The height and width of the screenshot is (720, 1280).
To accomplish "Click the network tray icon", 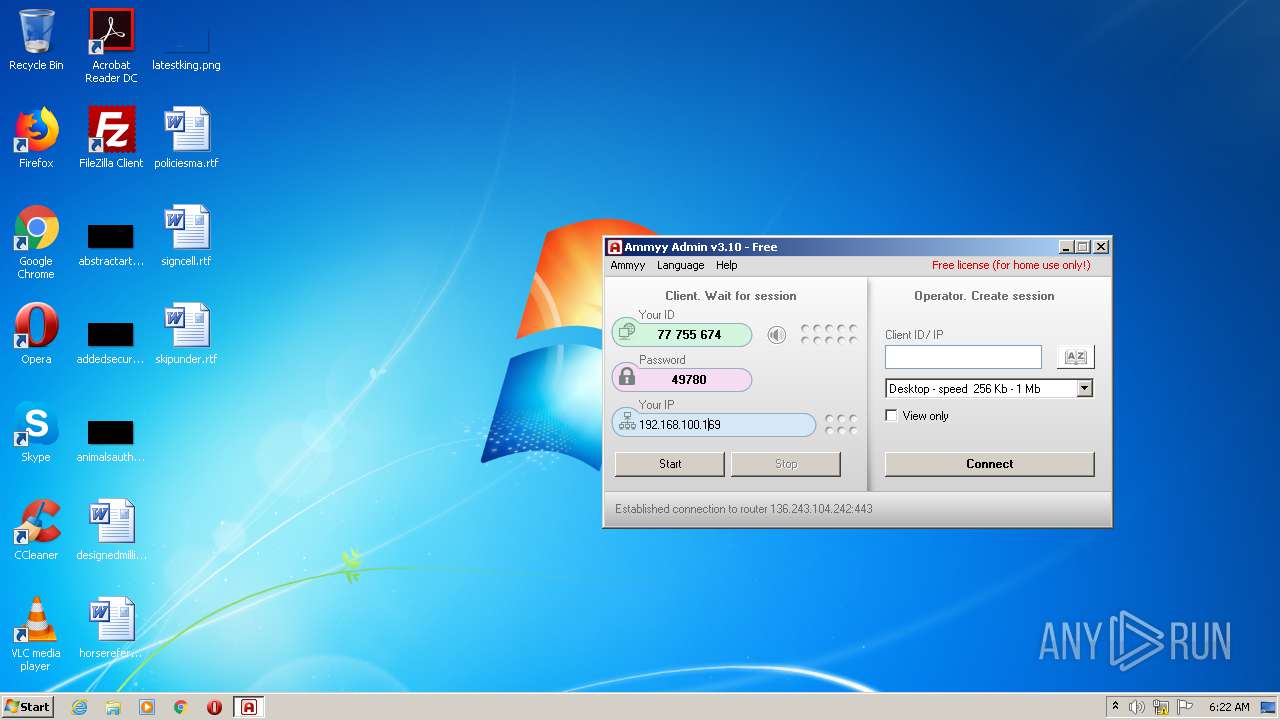I will 1161,707.
